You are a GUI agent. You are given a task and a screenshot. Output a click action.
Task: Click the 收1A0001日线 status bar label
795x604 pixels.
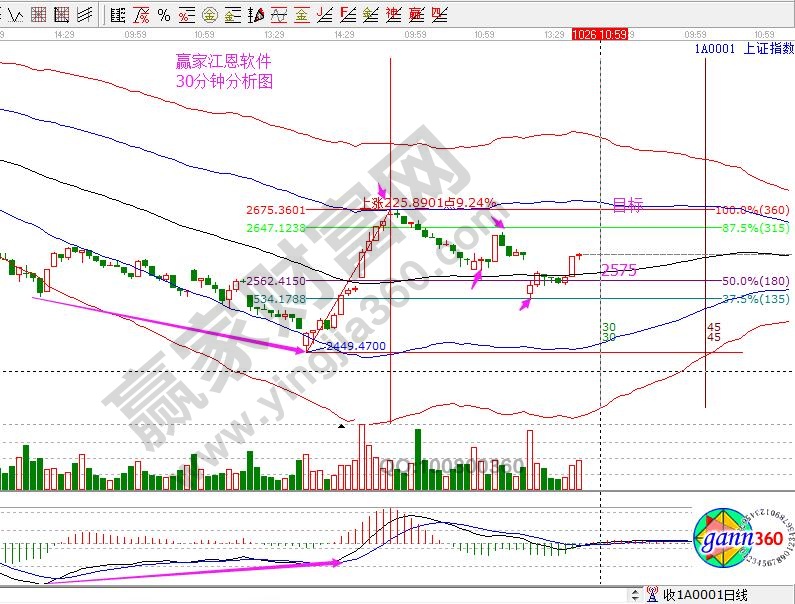[x=706, y=595]
